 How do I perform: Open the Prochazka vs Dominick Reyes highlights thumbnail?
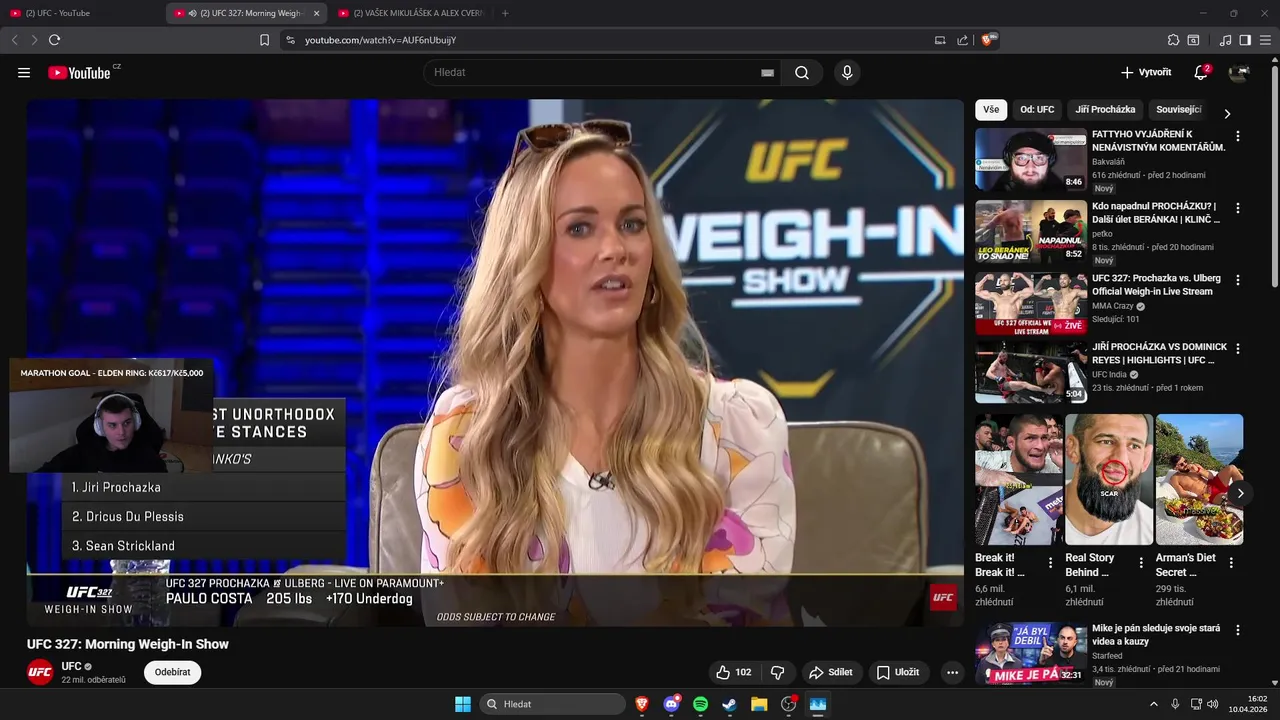[x=1031, y=372]
